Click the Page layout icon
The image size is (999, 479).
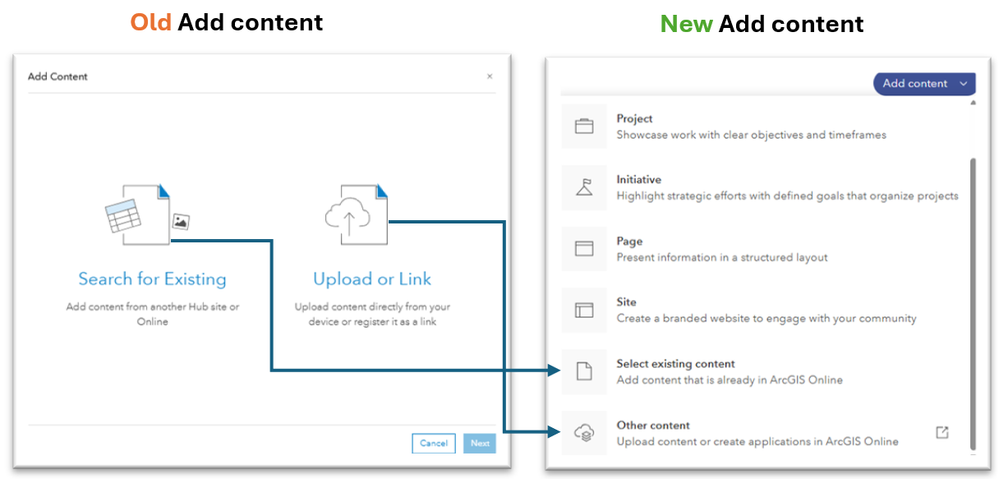pyautogui.click(x=584, y=248)
